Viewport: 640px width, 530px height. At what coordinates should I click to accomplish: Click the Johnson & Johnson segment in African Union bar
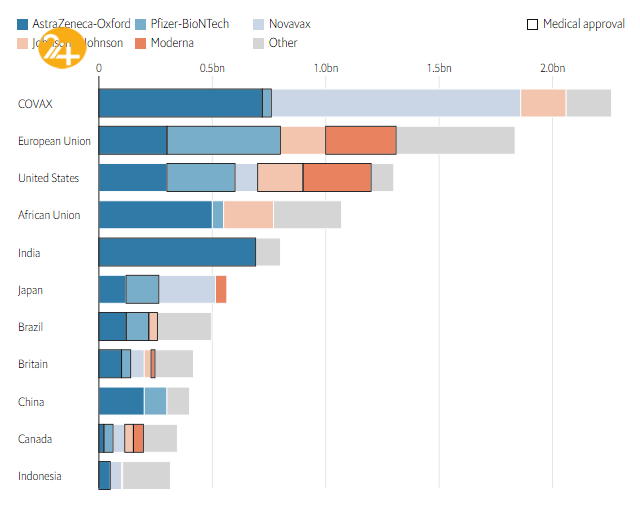click(x=248, y=215)
